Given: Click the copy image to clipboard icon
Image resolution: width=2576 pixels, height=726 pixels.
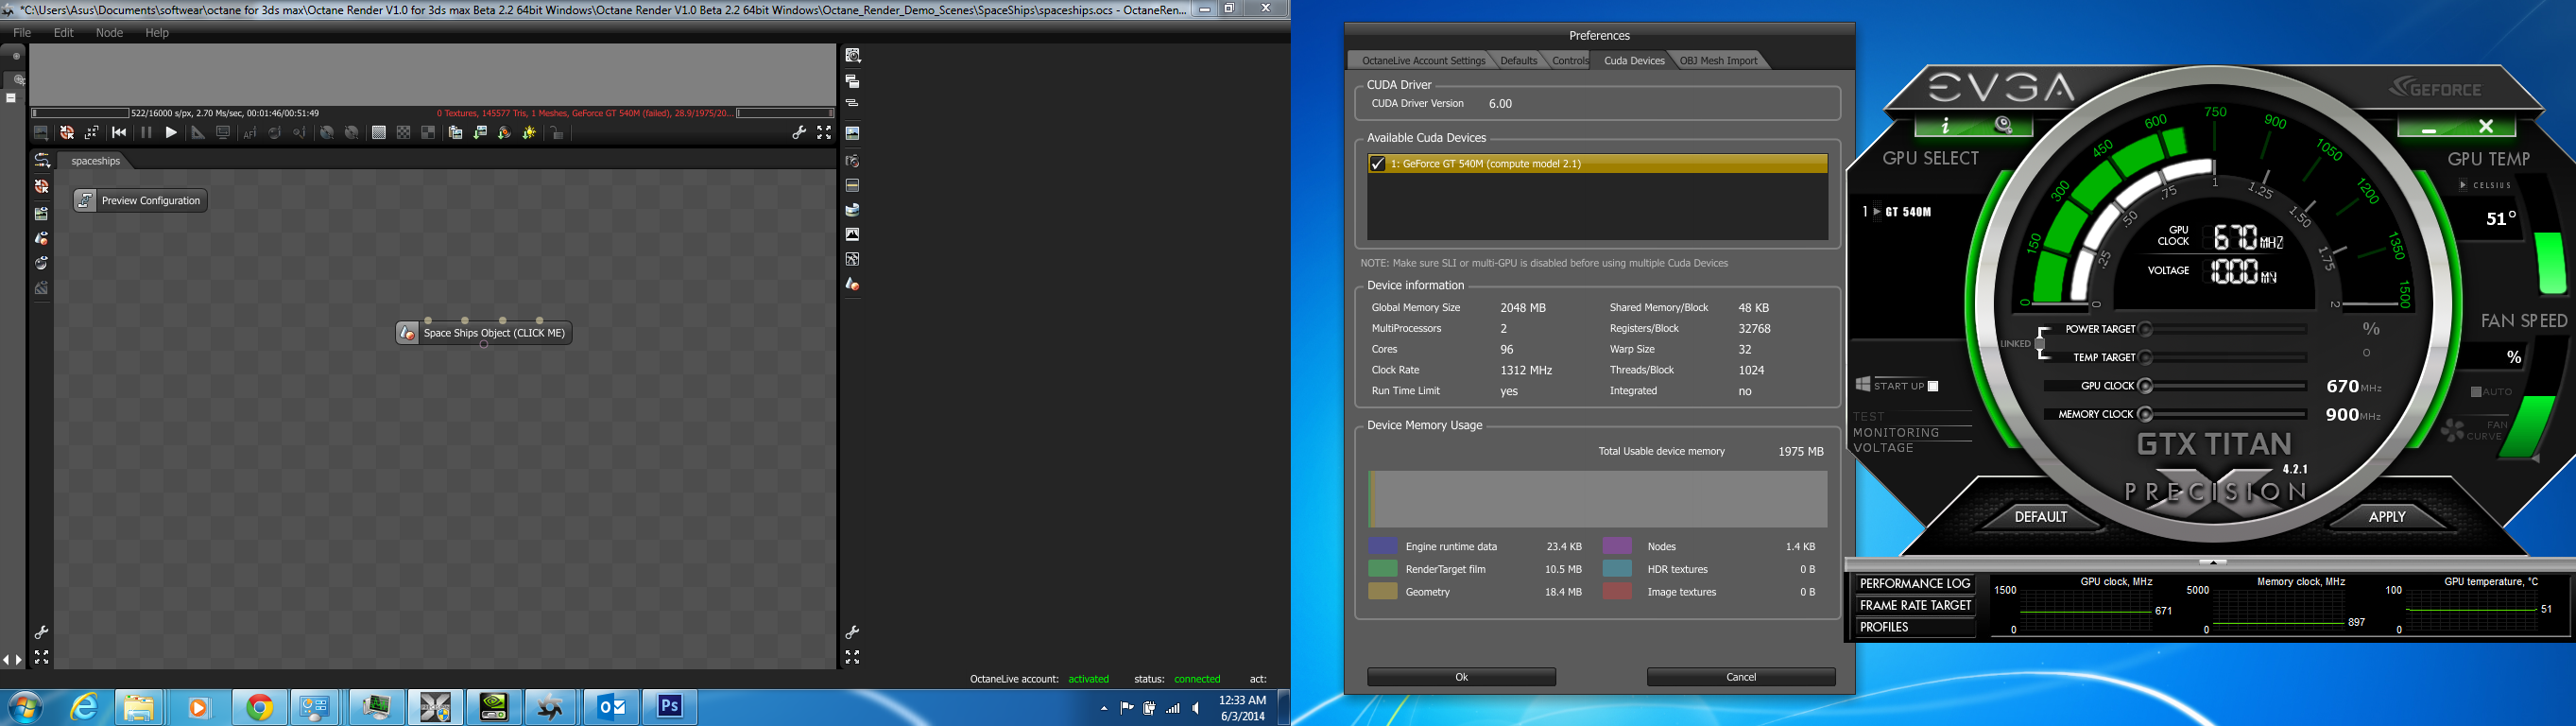Looking at the screenshot, I should click(455, 133).
